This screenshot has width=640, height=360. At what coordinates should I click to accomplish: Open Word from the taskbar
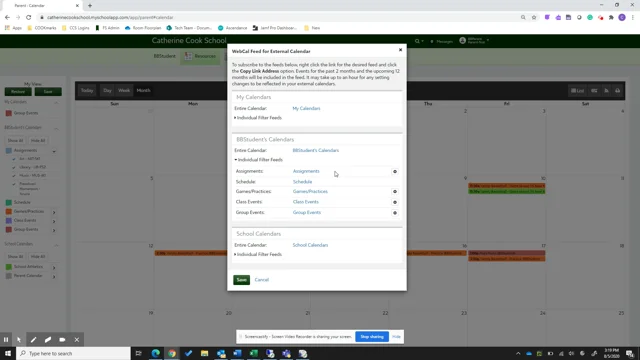coord(237,353)
